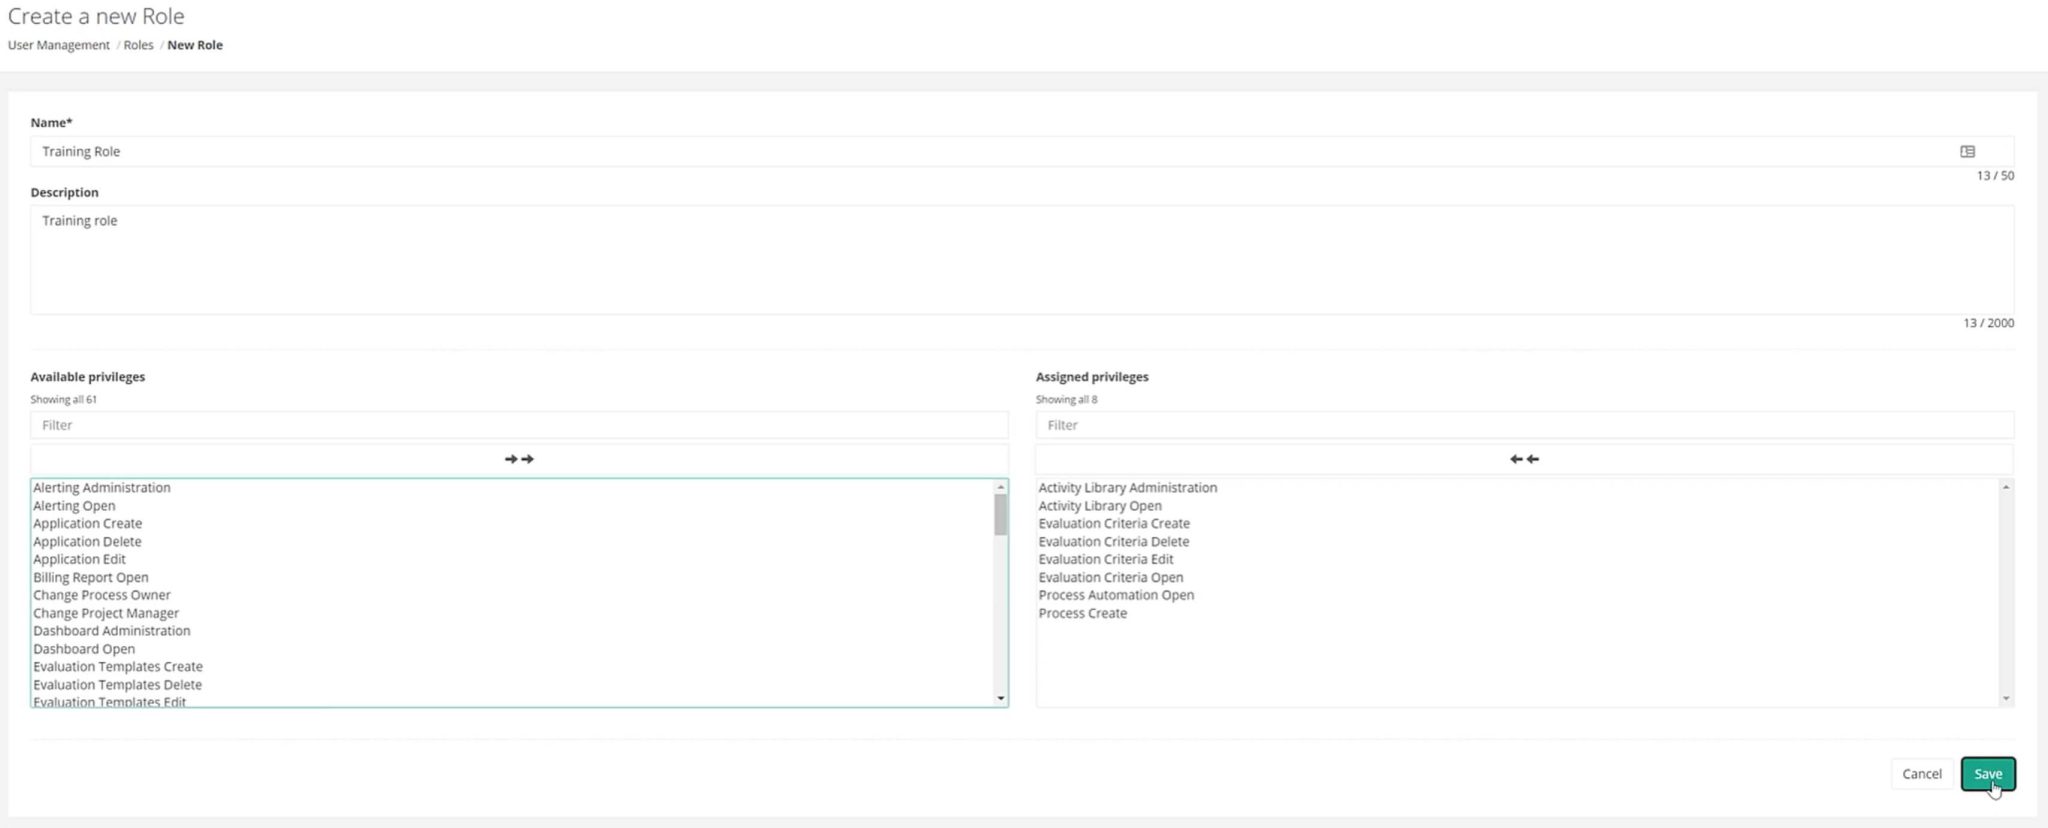Image resolution: width=2048 pixels, height=828 pixels.
Task: Click the Available privileges scrollbar thumb
Action: [1000, 515]
